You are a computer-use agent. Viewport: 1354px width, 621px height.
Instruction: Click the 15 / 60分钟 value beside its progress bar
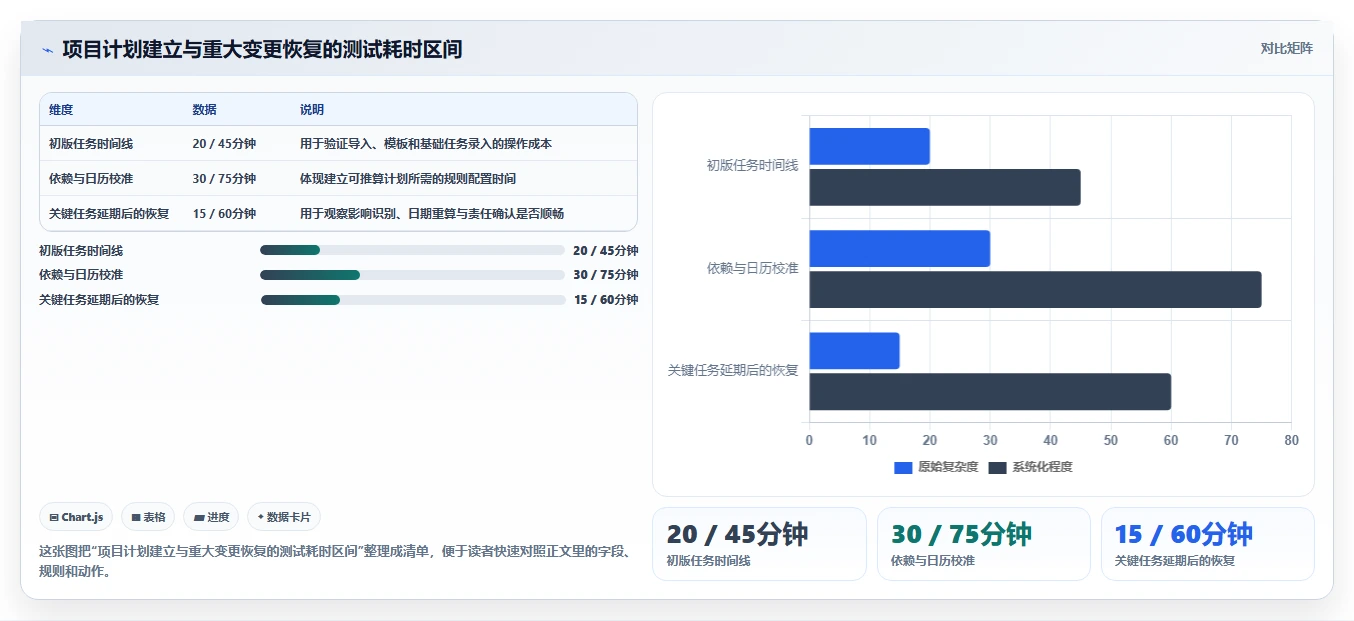click(605, 300)
